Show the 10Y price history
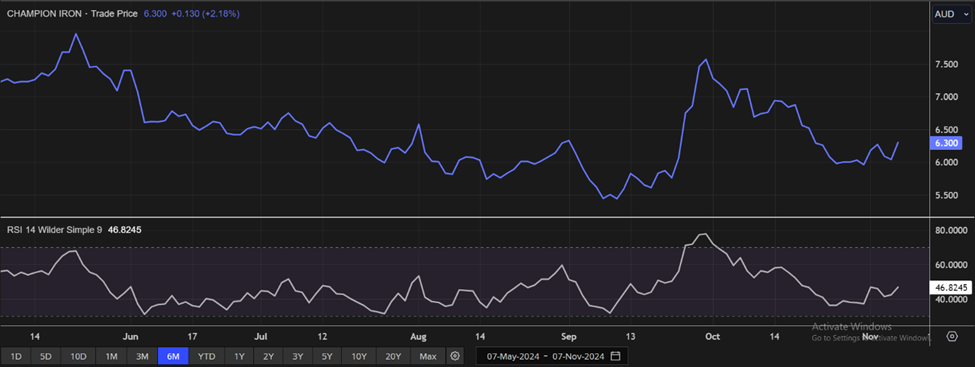Image resolution: width=975 pixels, height=367 pixels. point(359,356)
